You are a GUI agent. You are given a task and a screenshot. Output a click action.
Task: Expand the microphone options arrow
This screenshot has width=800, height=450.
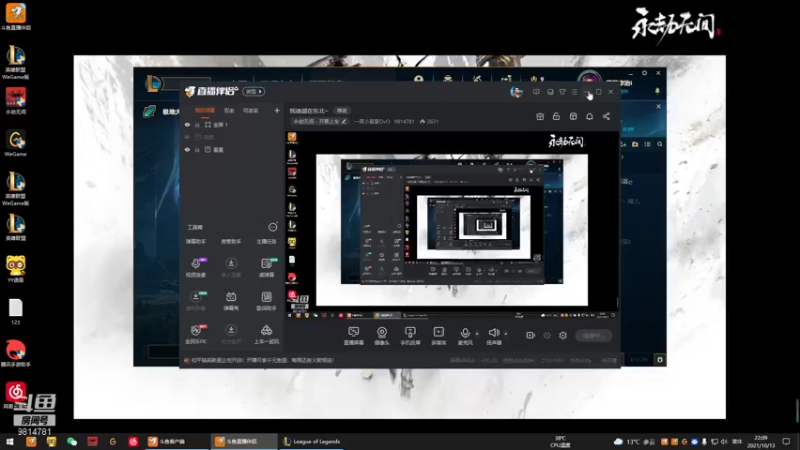(x=477, y=334)
